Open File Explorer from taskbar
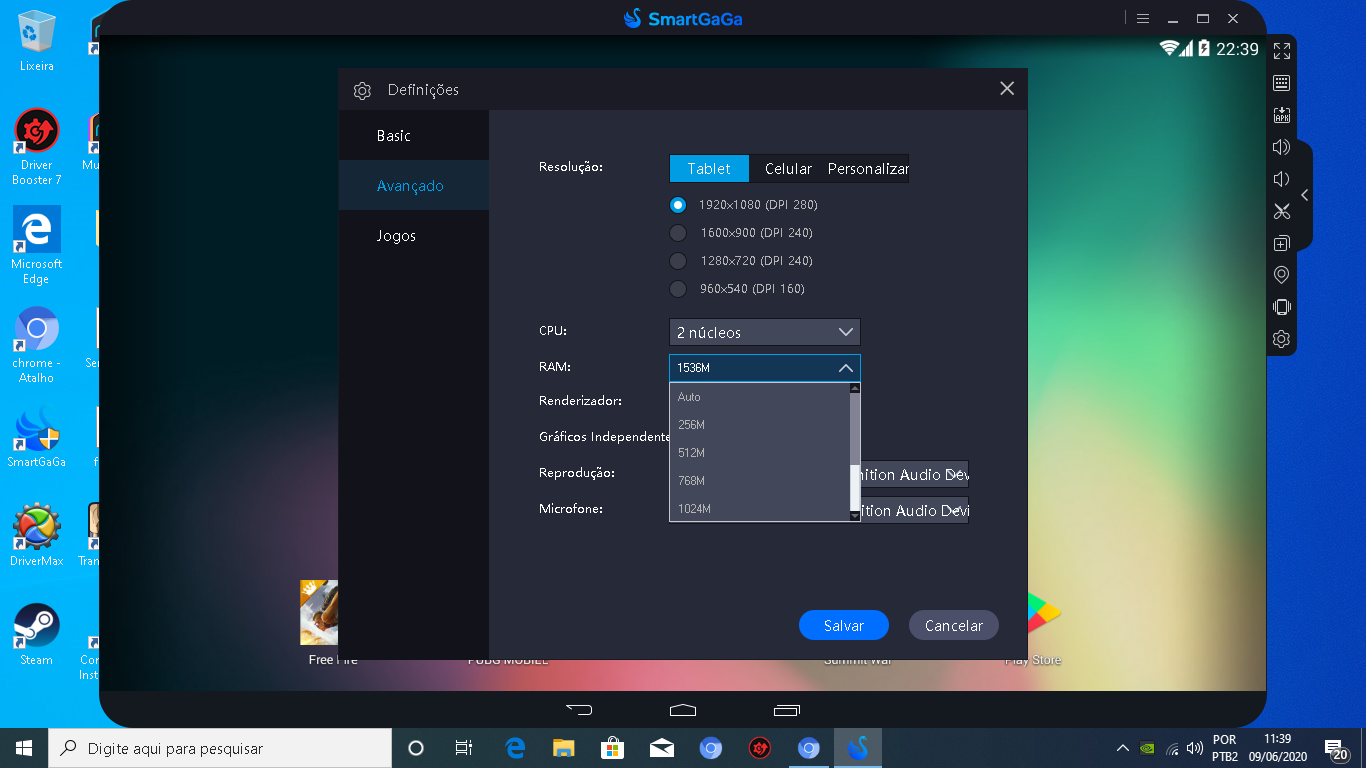 click(564, 748)
